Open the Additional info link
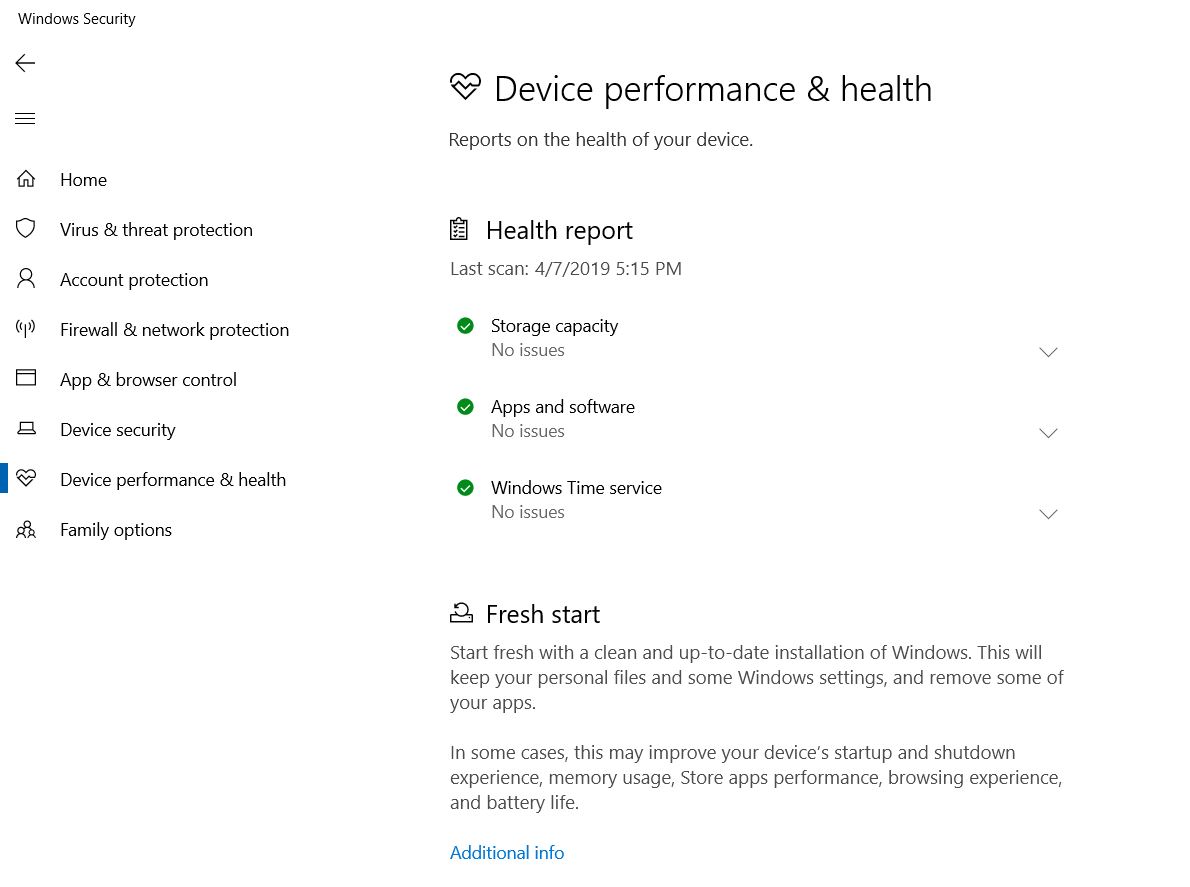 click(507, 853)
